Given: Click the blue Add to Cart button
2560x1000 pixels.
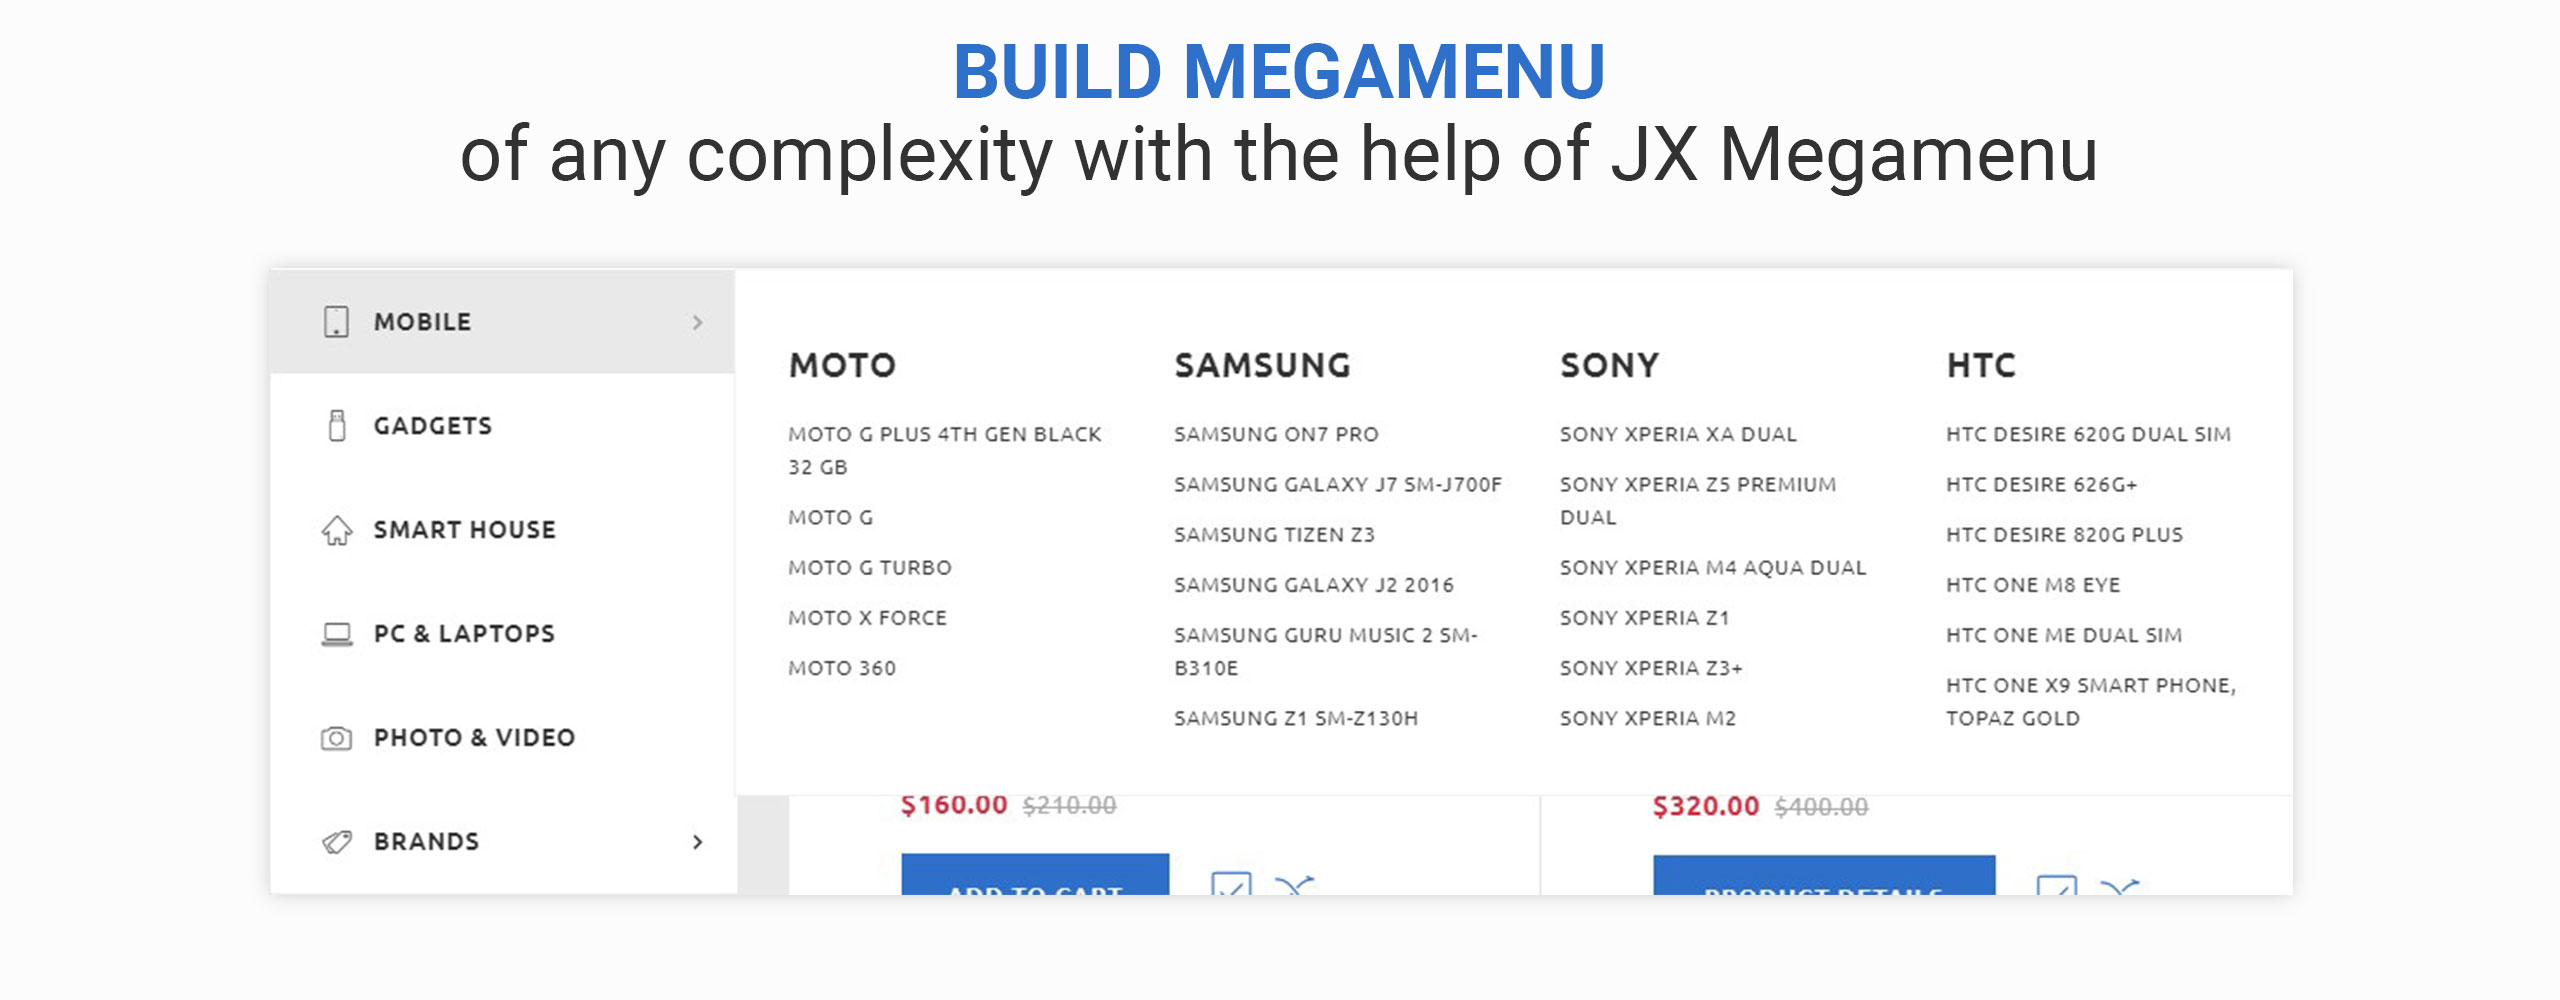Looking at the screenshot, I should pyautogui.click(x=1035, y=874).
